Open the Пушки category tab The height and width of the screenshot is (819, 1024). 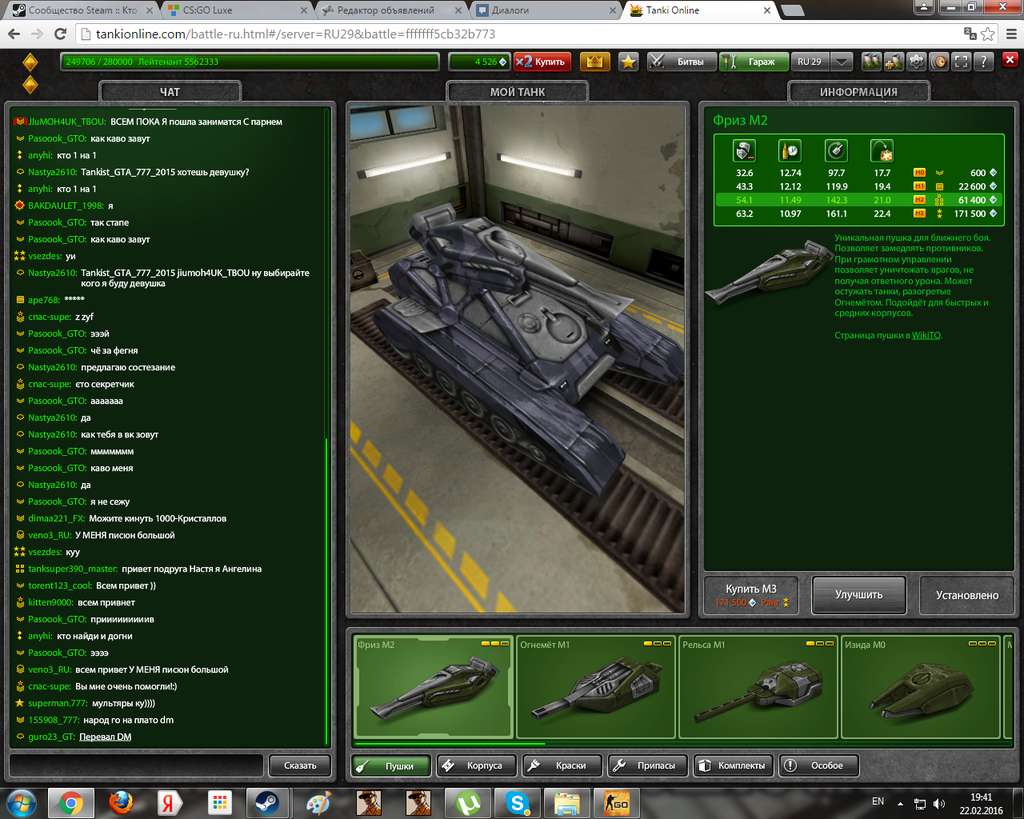click(391, 765)
